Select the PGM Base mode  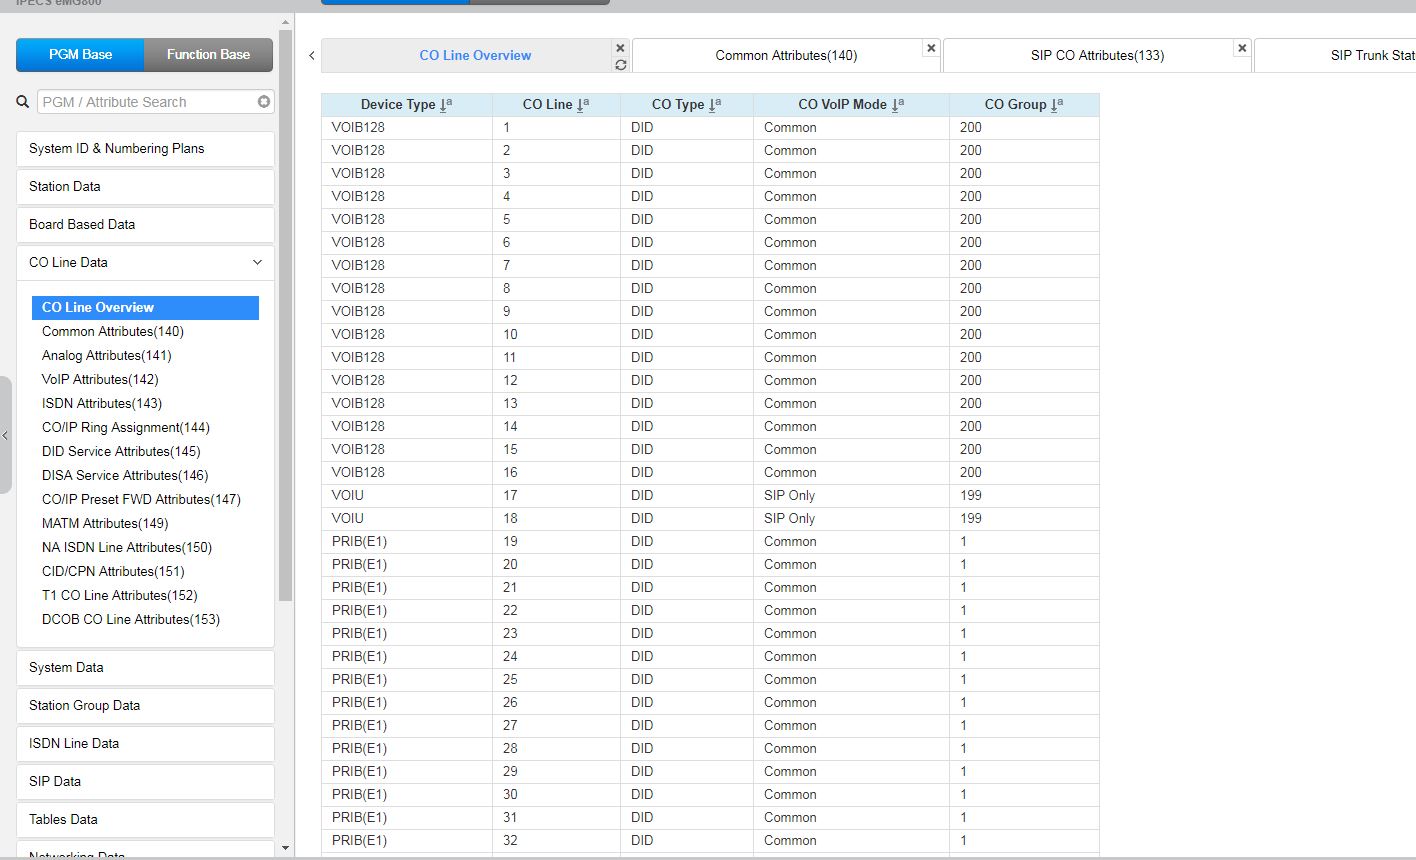(x=80, y=55)
